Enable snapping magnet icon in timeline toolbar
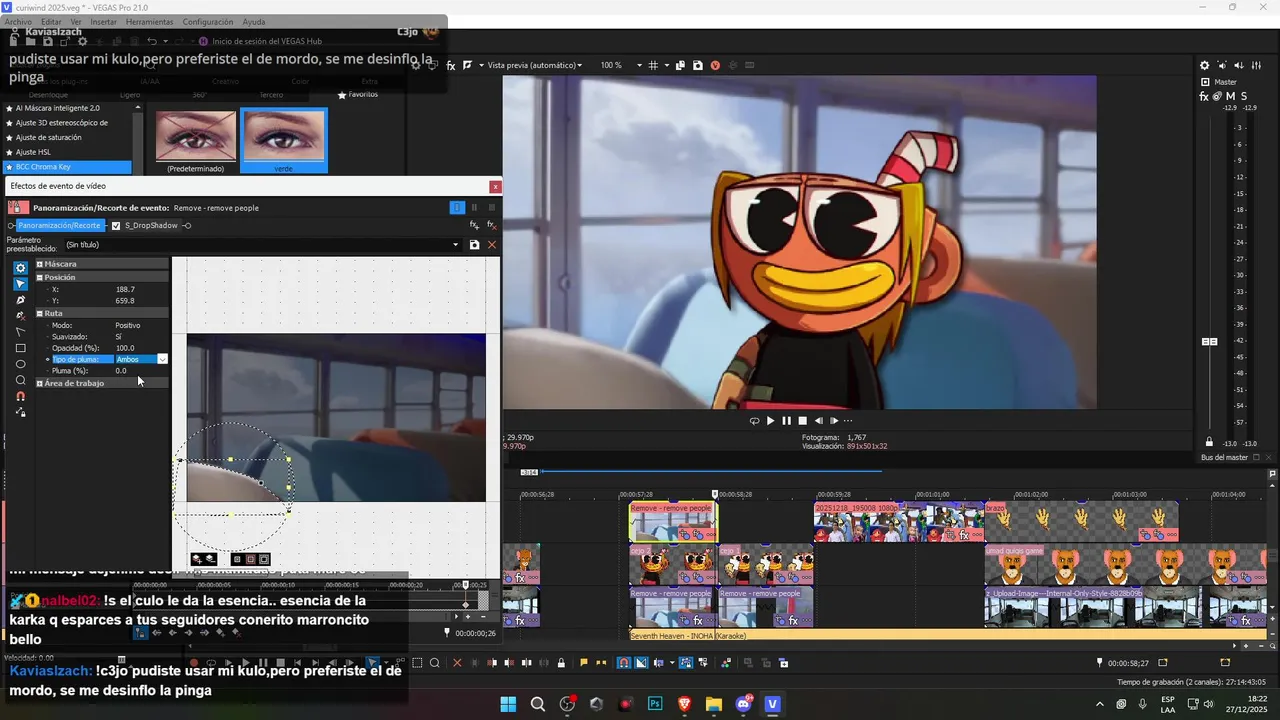The height and width of the screenshot is (720, 1280). coord(624,662)
